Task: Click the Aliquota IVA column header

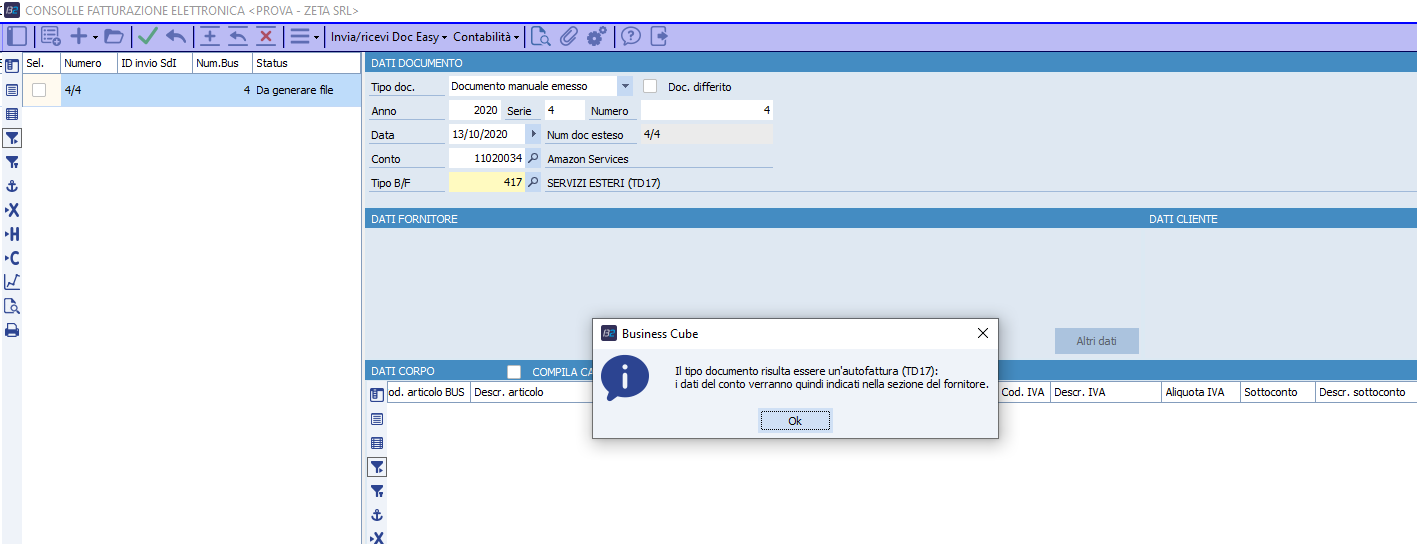Action: [x=1200, y=392]
